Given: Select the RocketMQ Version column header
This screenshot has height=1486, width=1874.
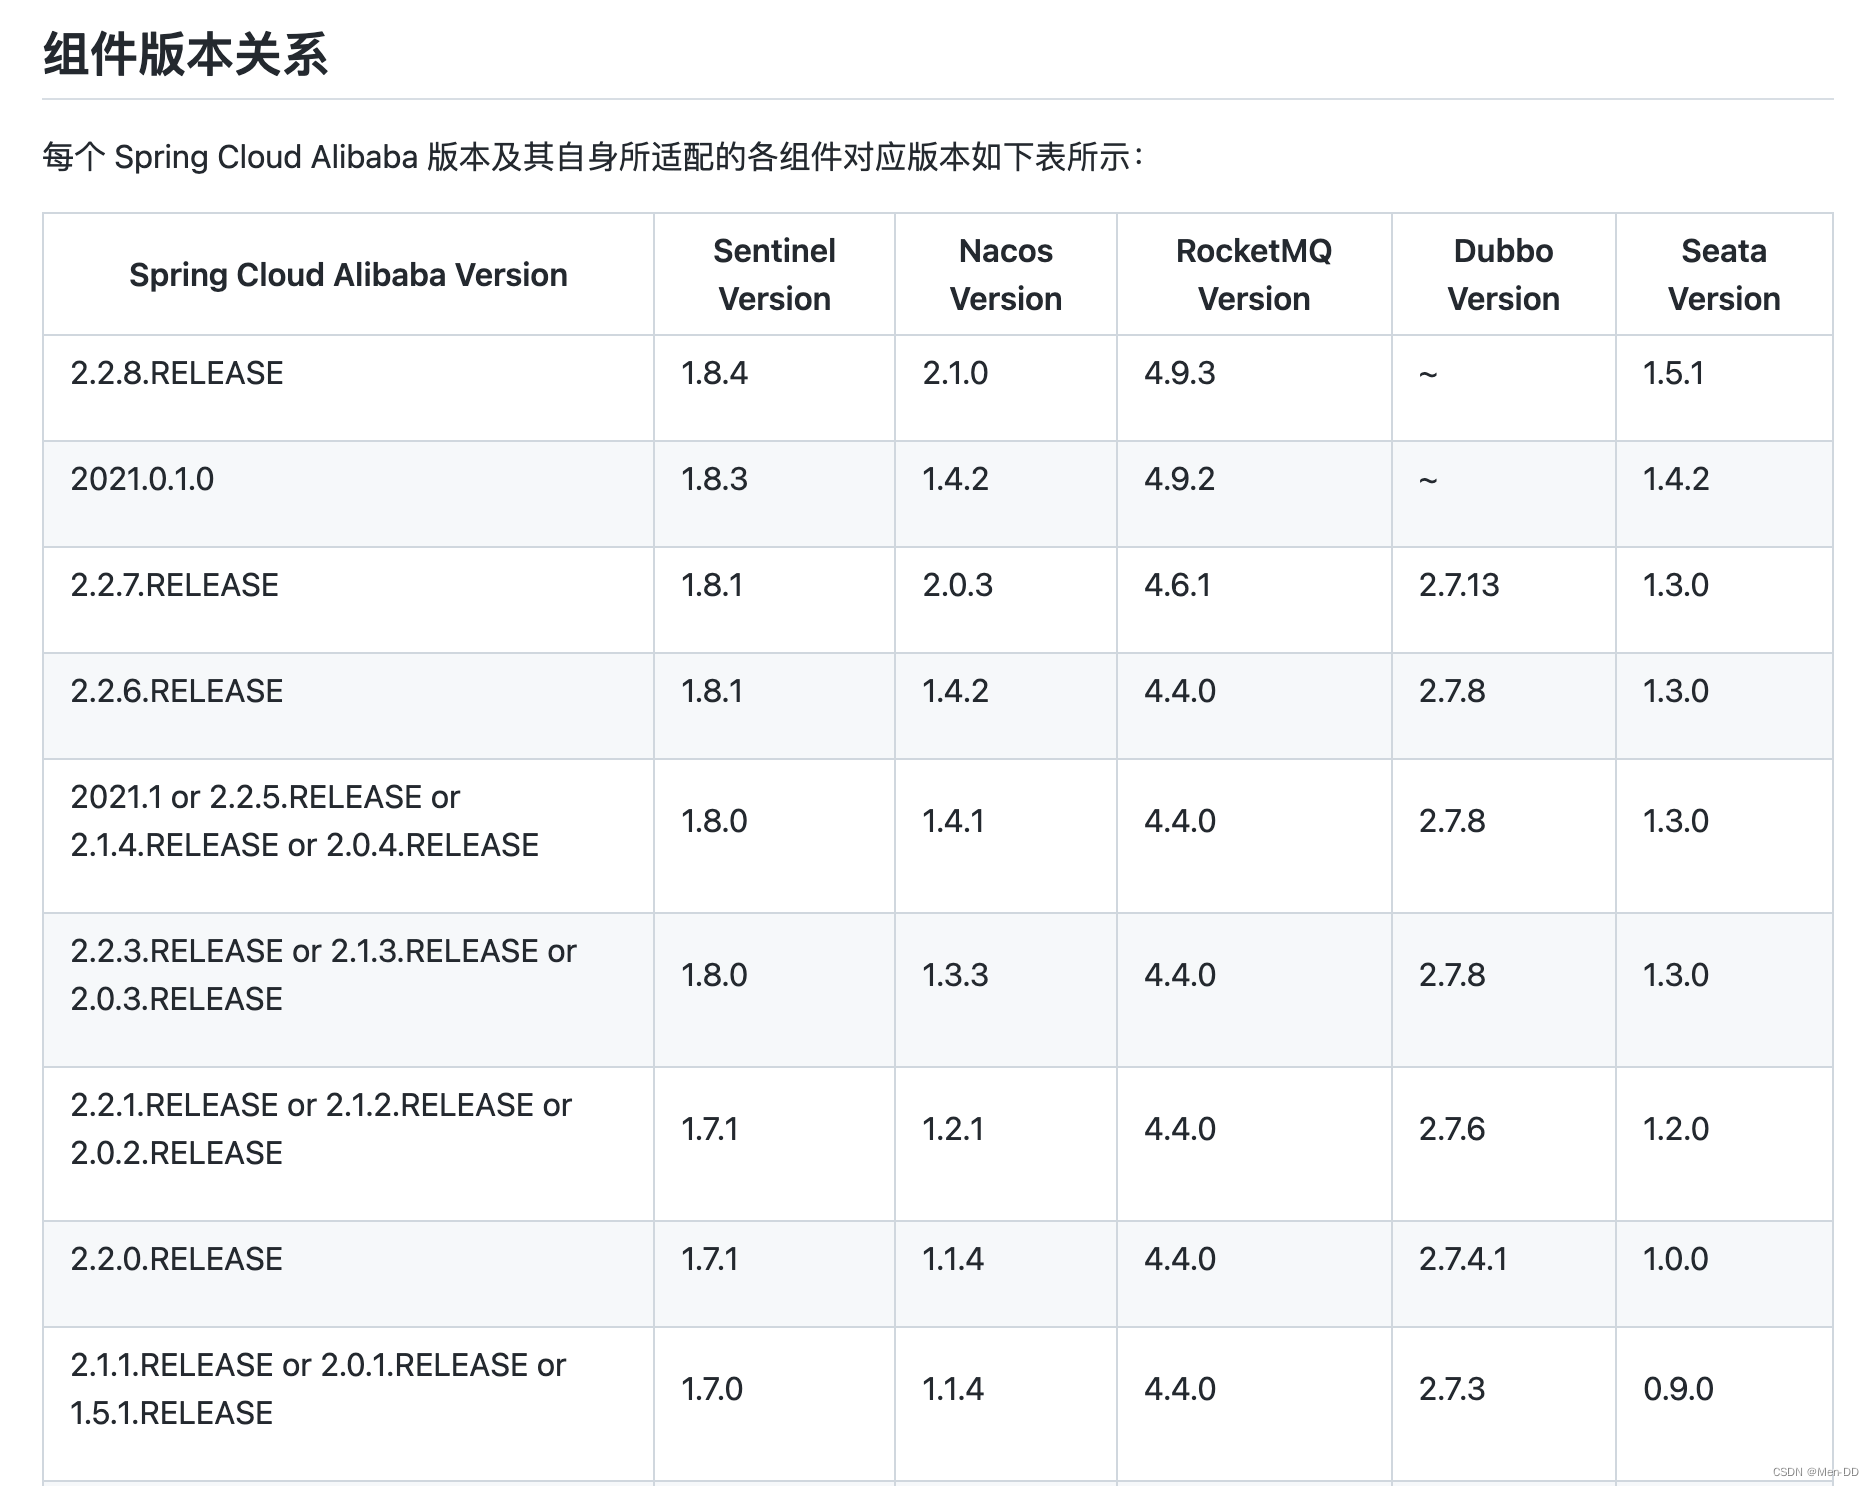Looking at the screenshot, I should click(1253, 275).
